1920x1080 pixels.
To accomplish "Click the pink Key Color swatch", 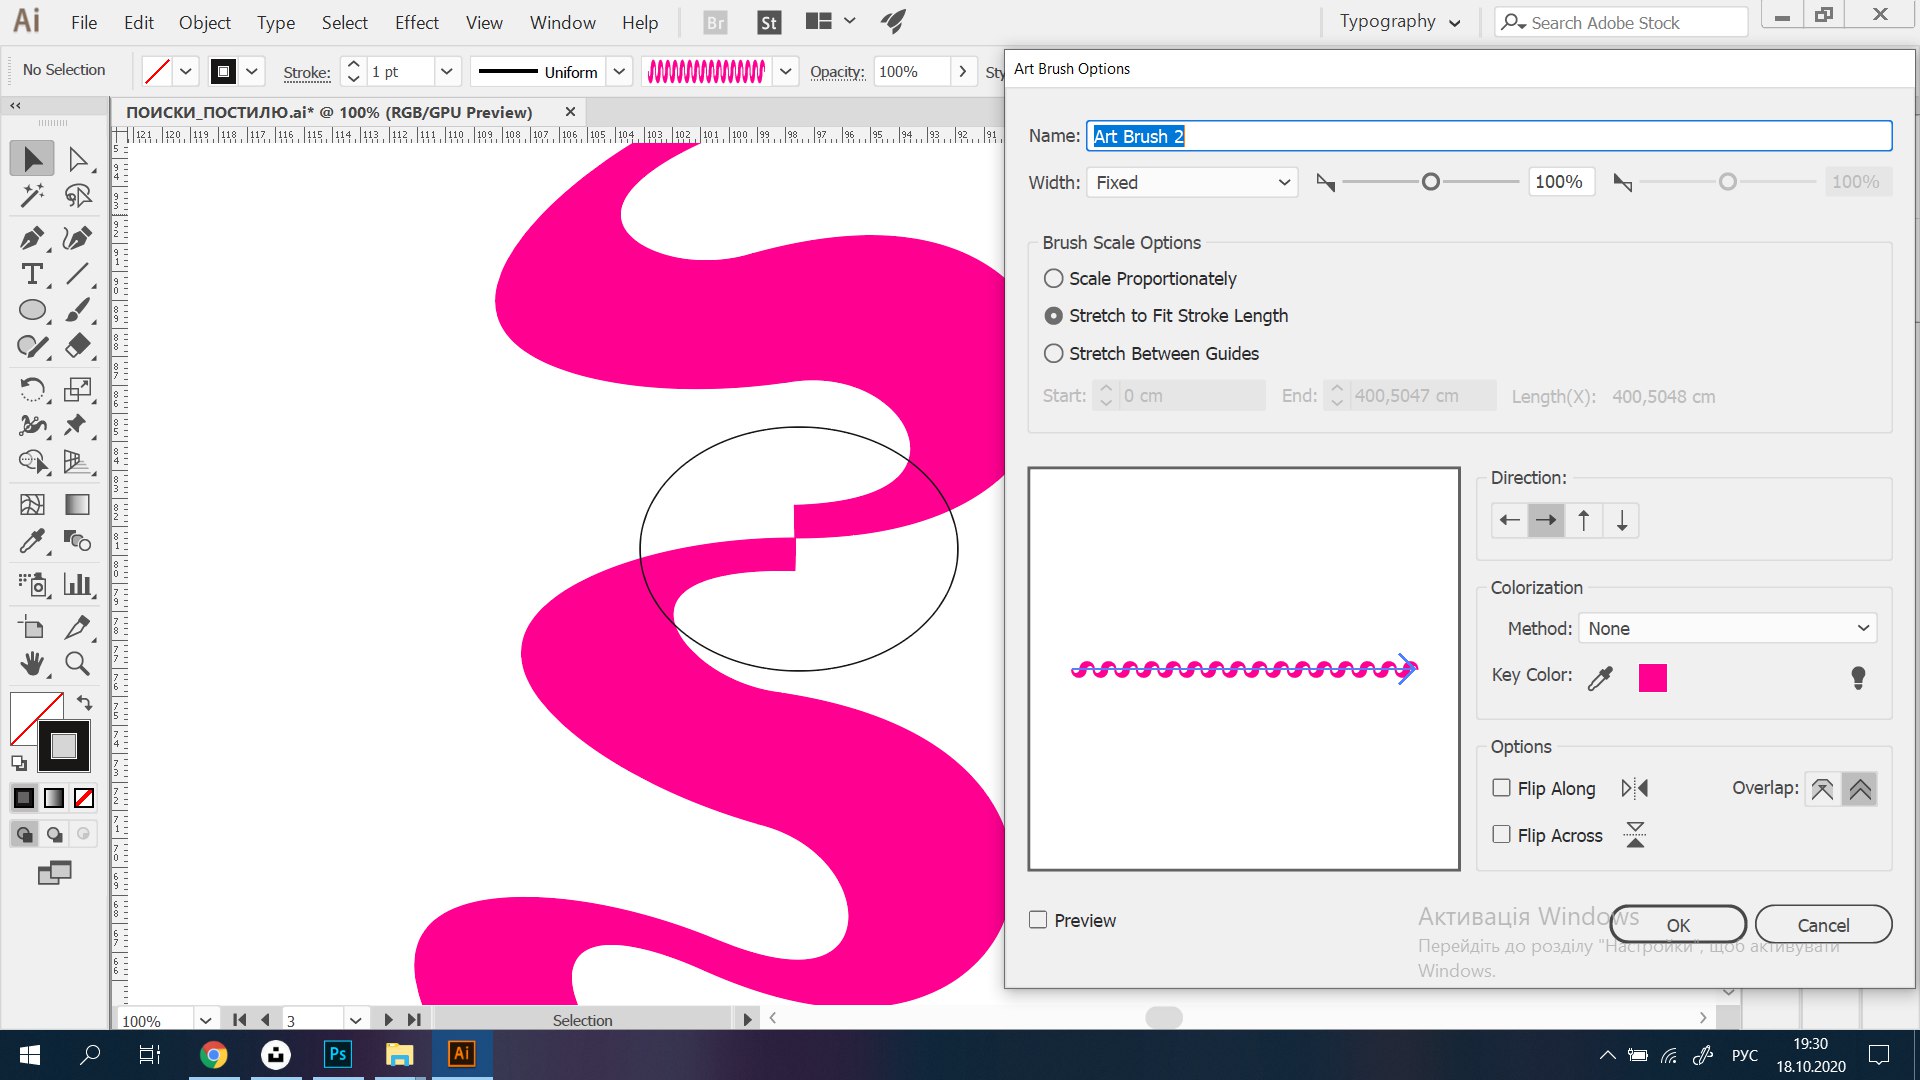I will 1652,678.
